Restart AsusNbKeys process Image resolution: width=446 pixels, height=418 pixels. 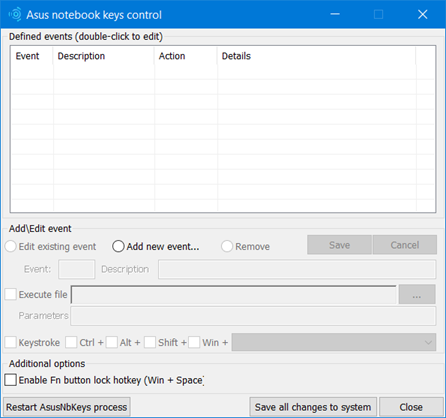coord(67,407)
